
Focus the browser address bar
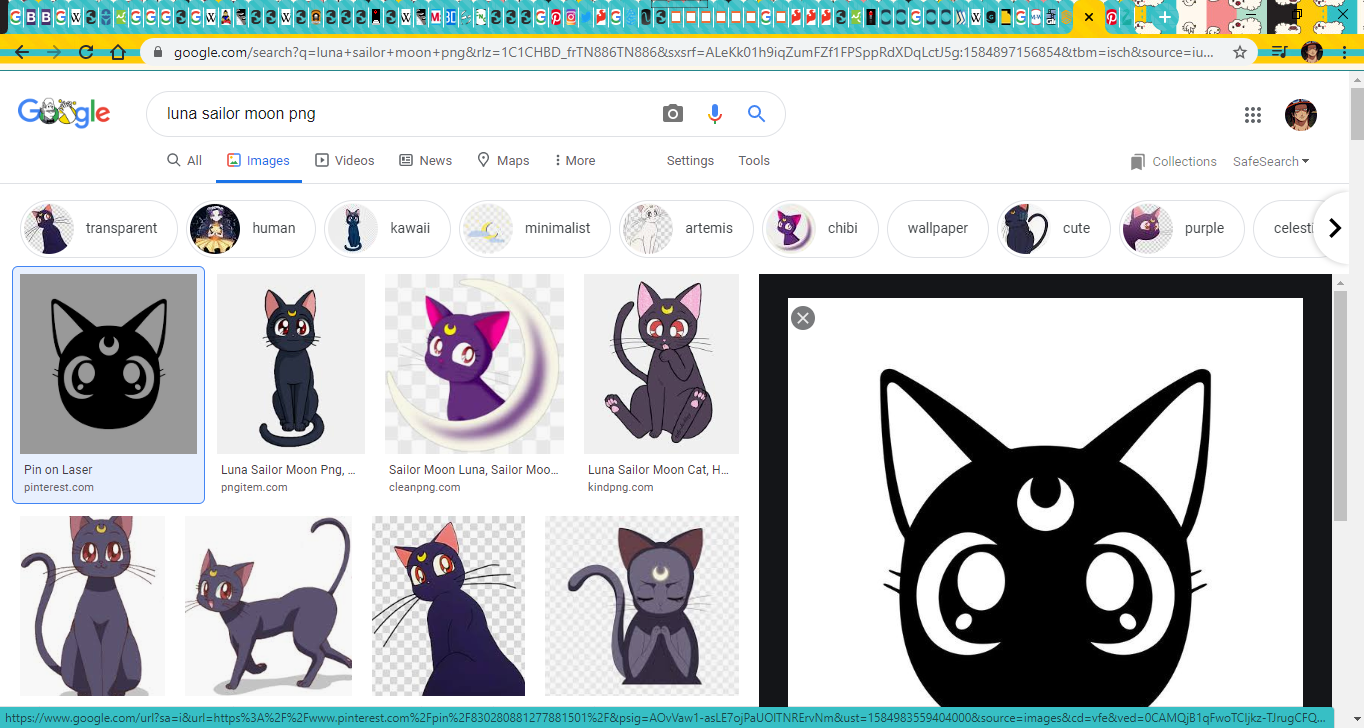point(695,52)
